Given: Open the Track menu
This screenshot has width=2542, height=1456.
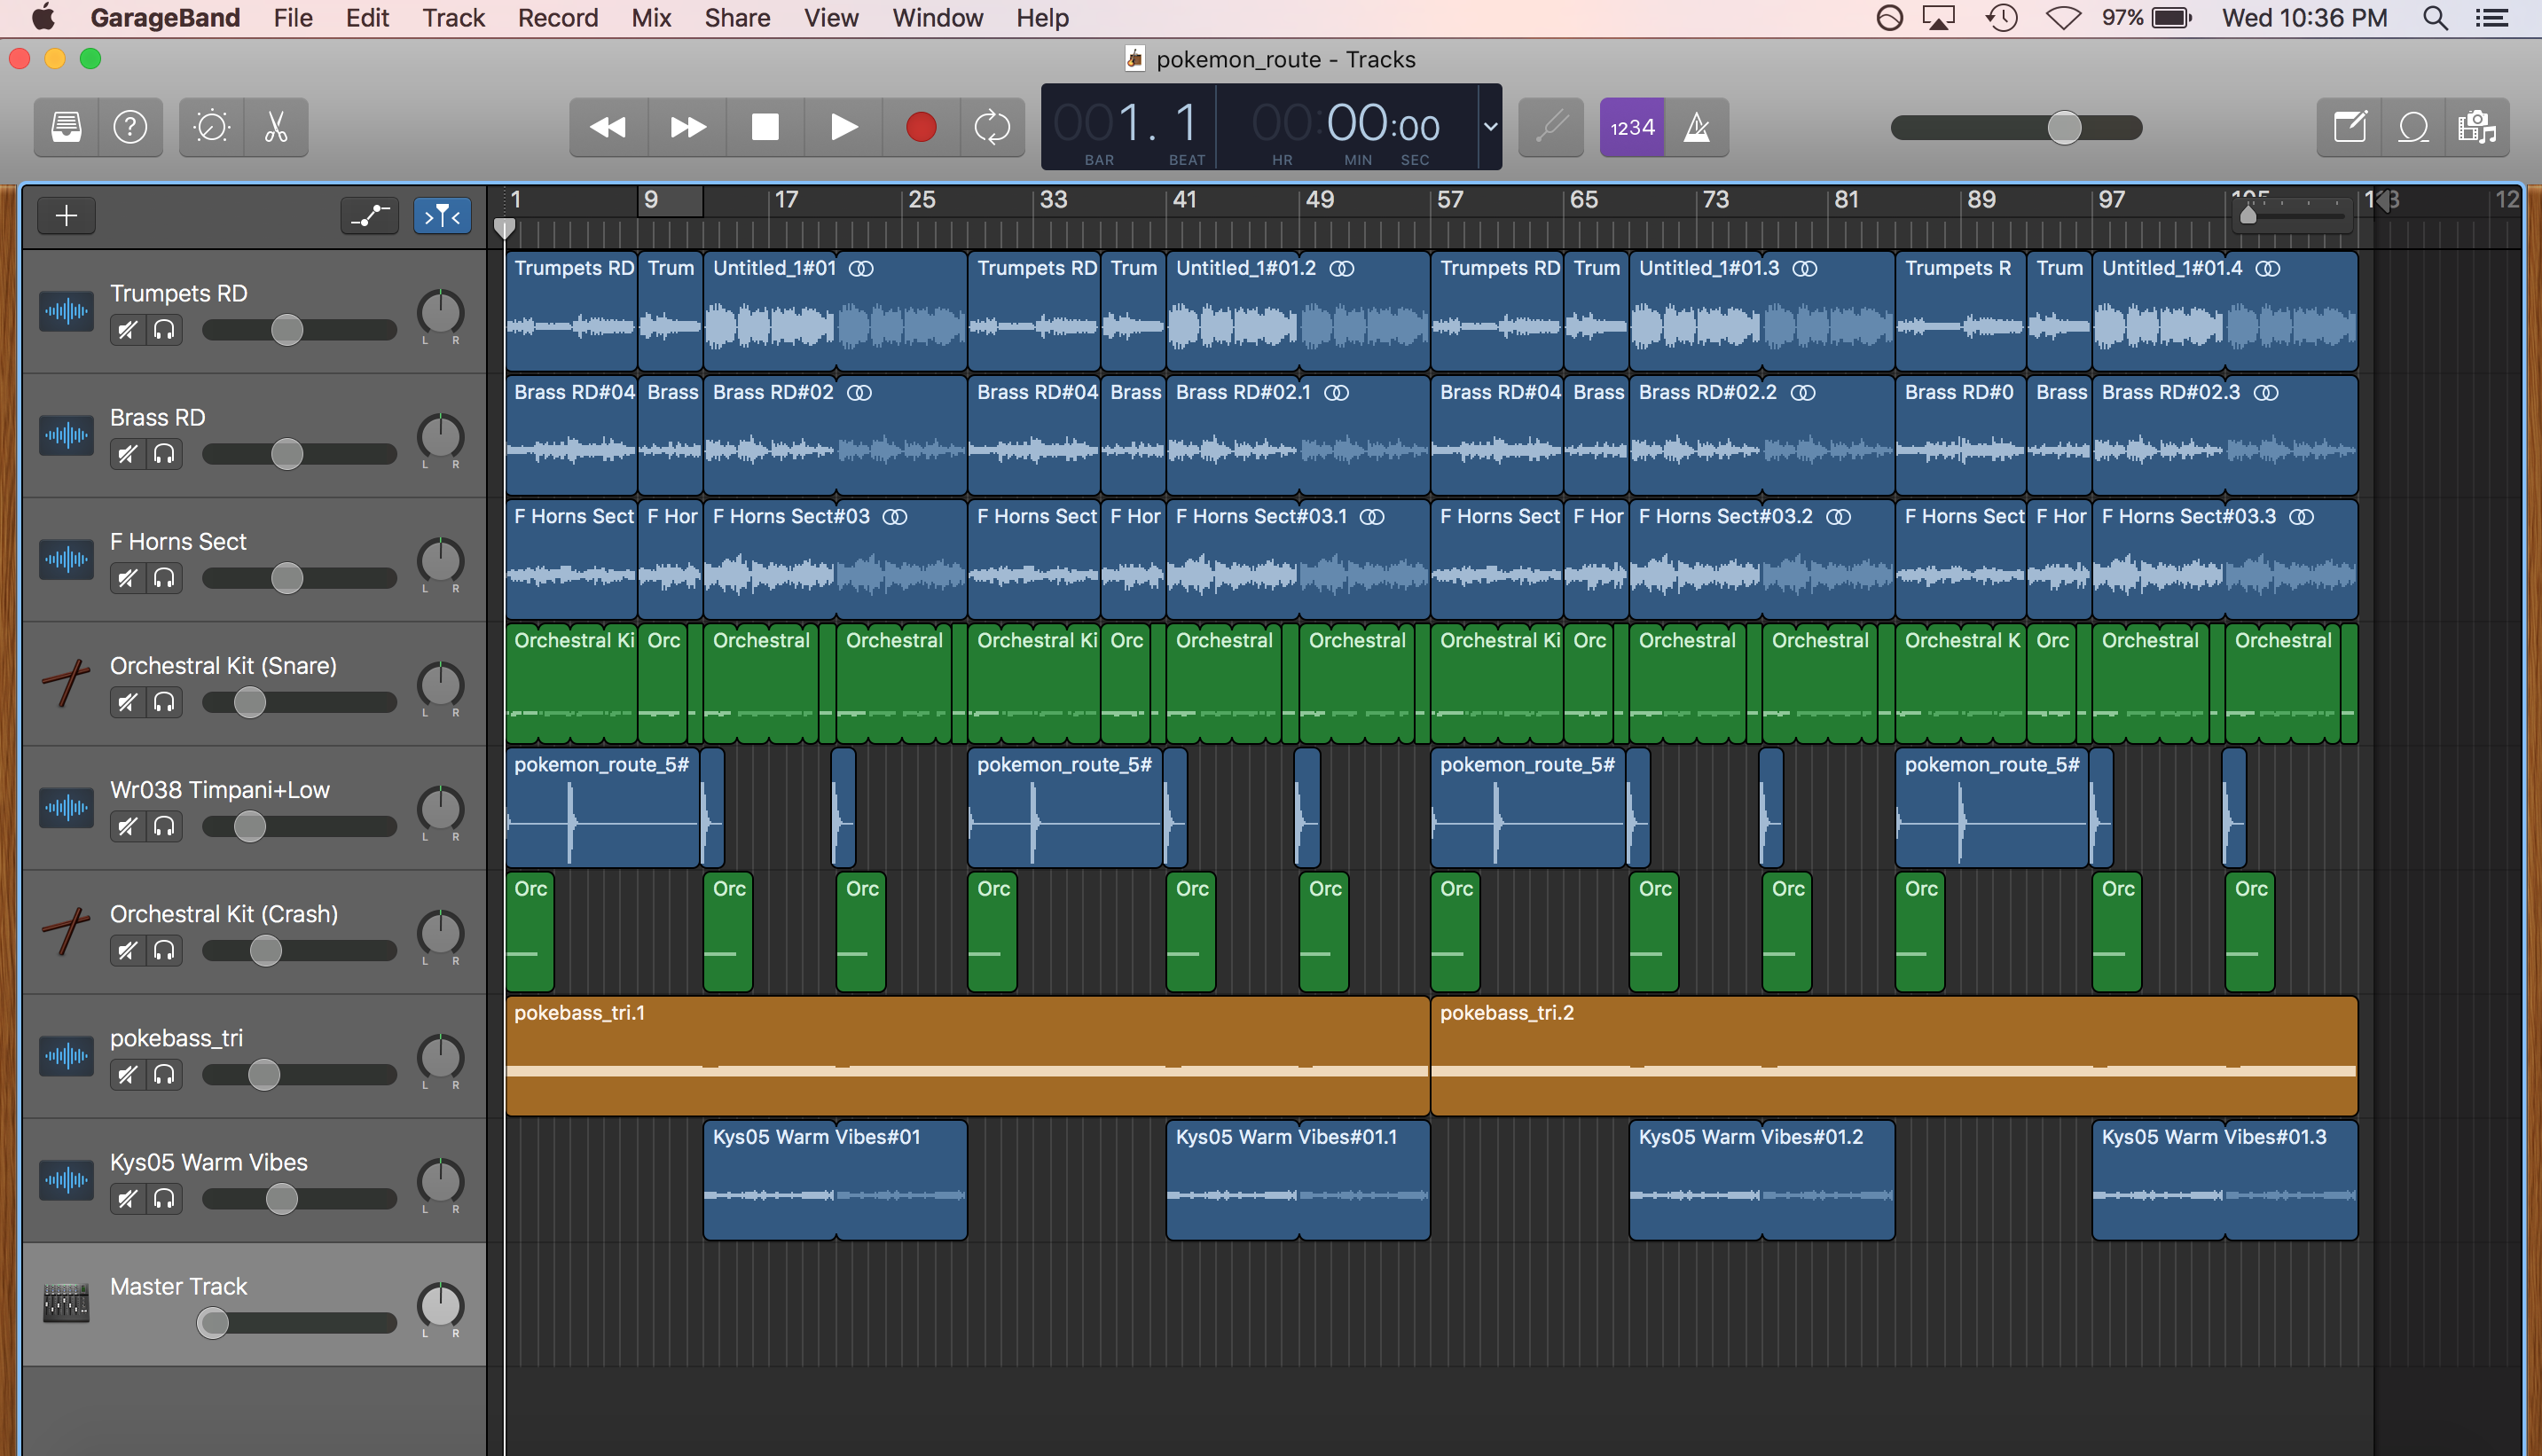Looking at the screenshot, I should pos(453,18).
